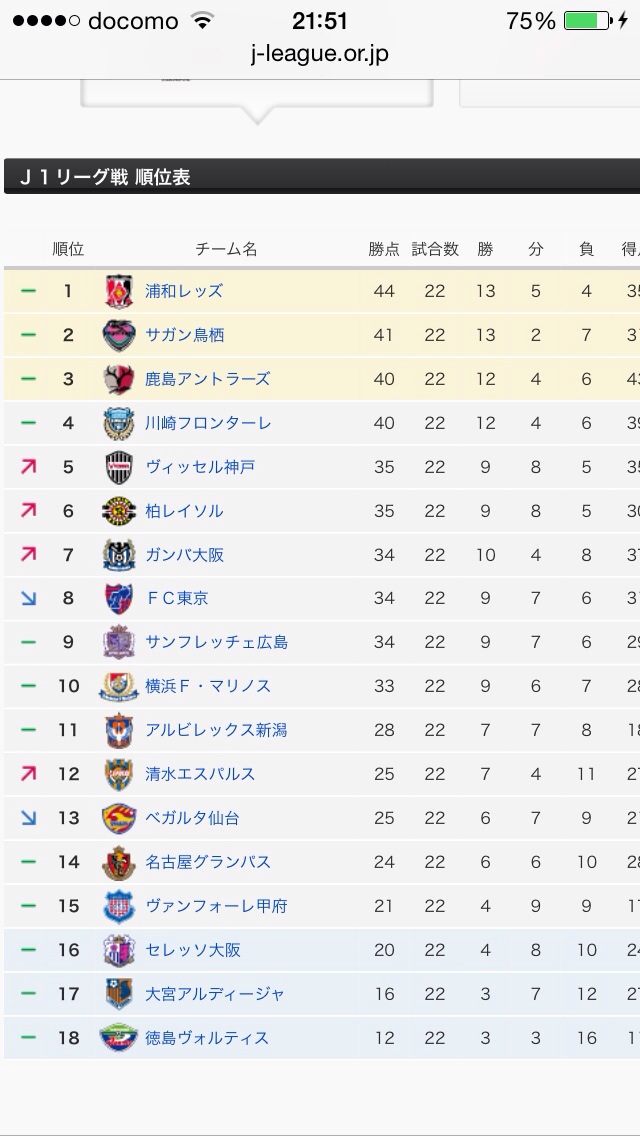The image size is (640, 1136).
Task: Click the Yokohama F. Marinos crest
Action: point(119,686)
